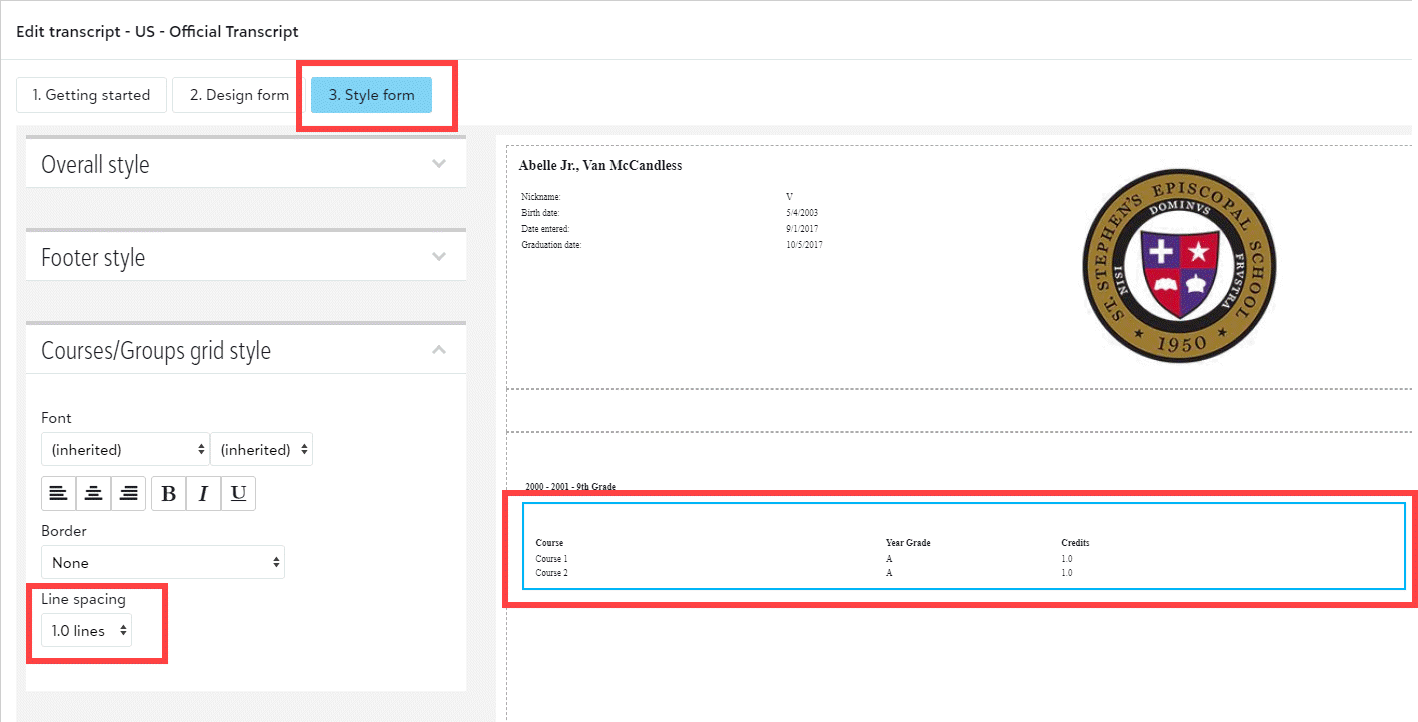This screenshot has width=1418, height=722.
Task: Click the birth date value 5/4/2003
Action: point(803,213)
